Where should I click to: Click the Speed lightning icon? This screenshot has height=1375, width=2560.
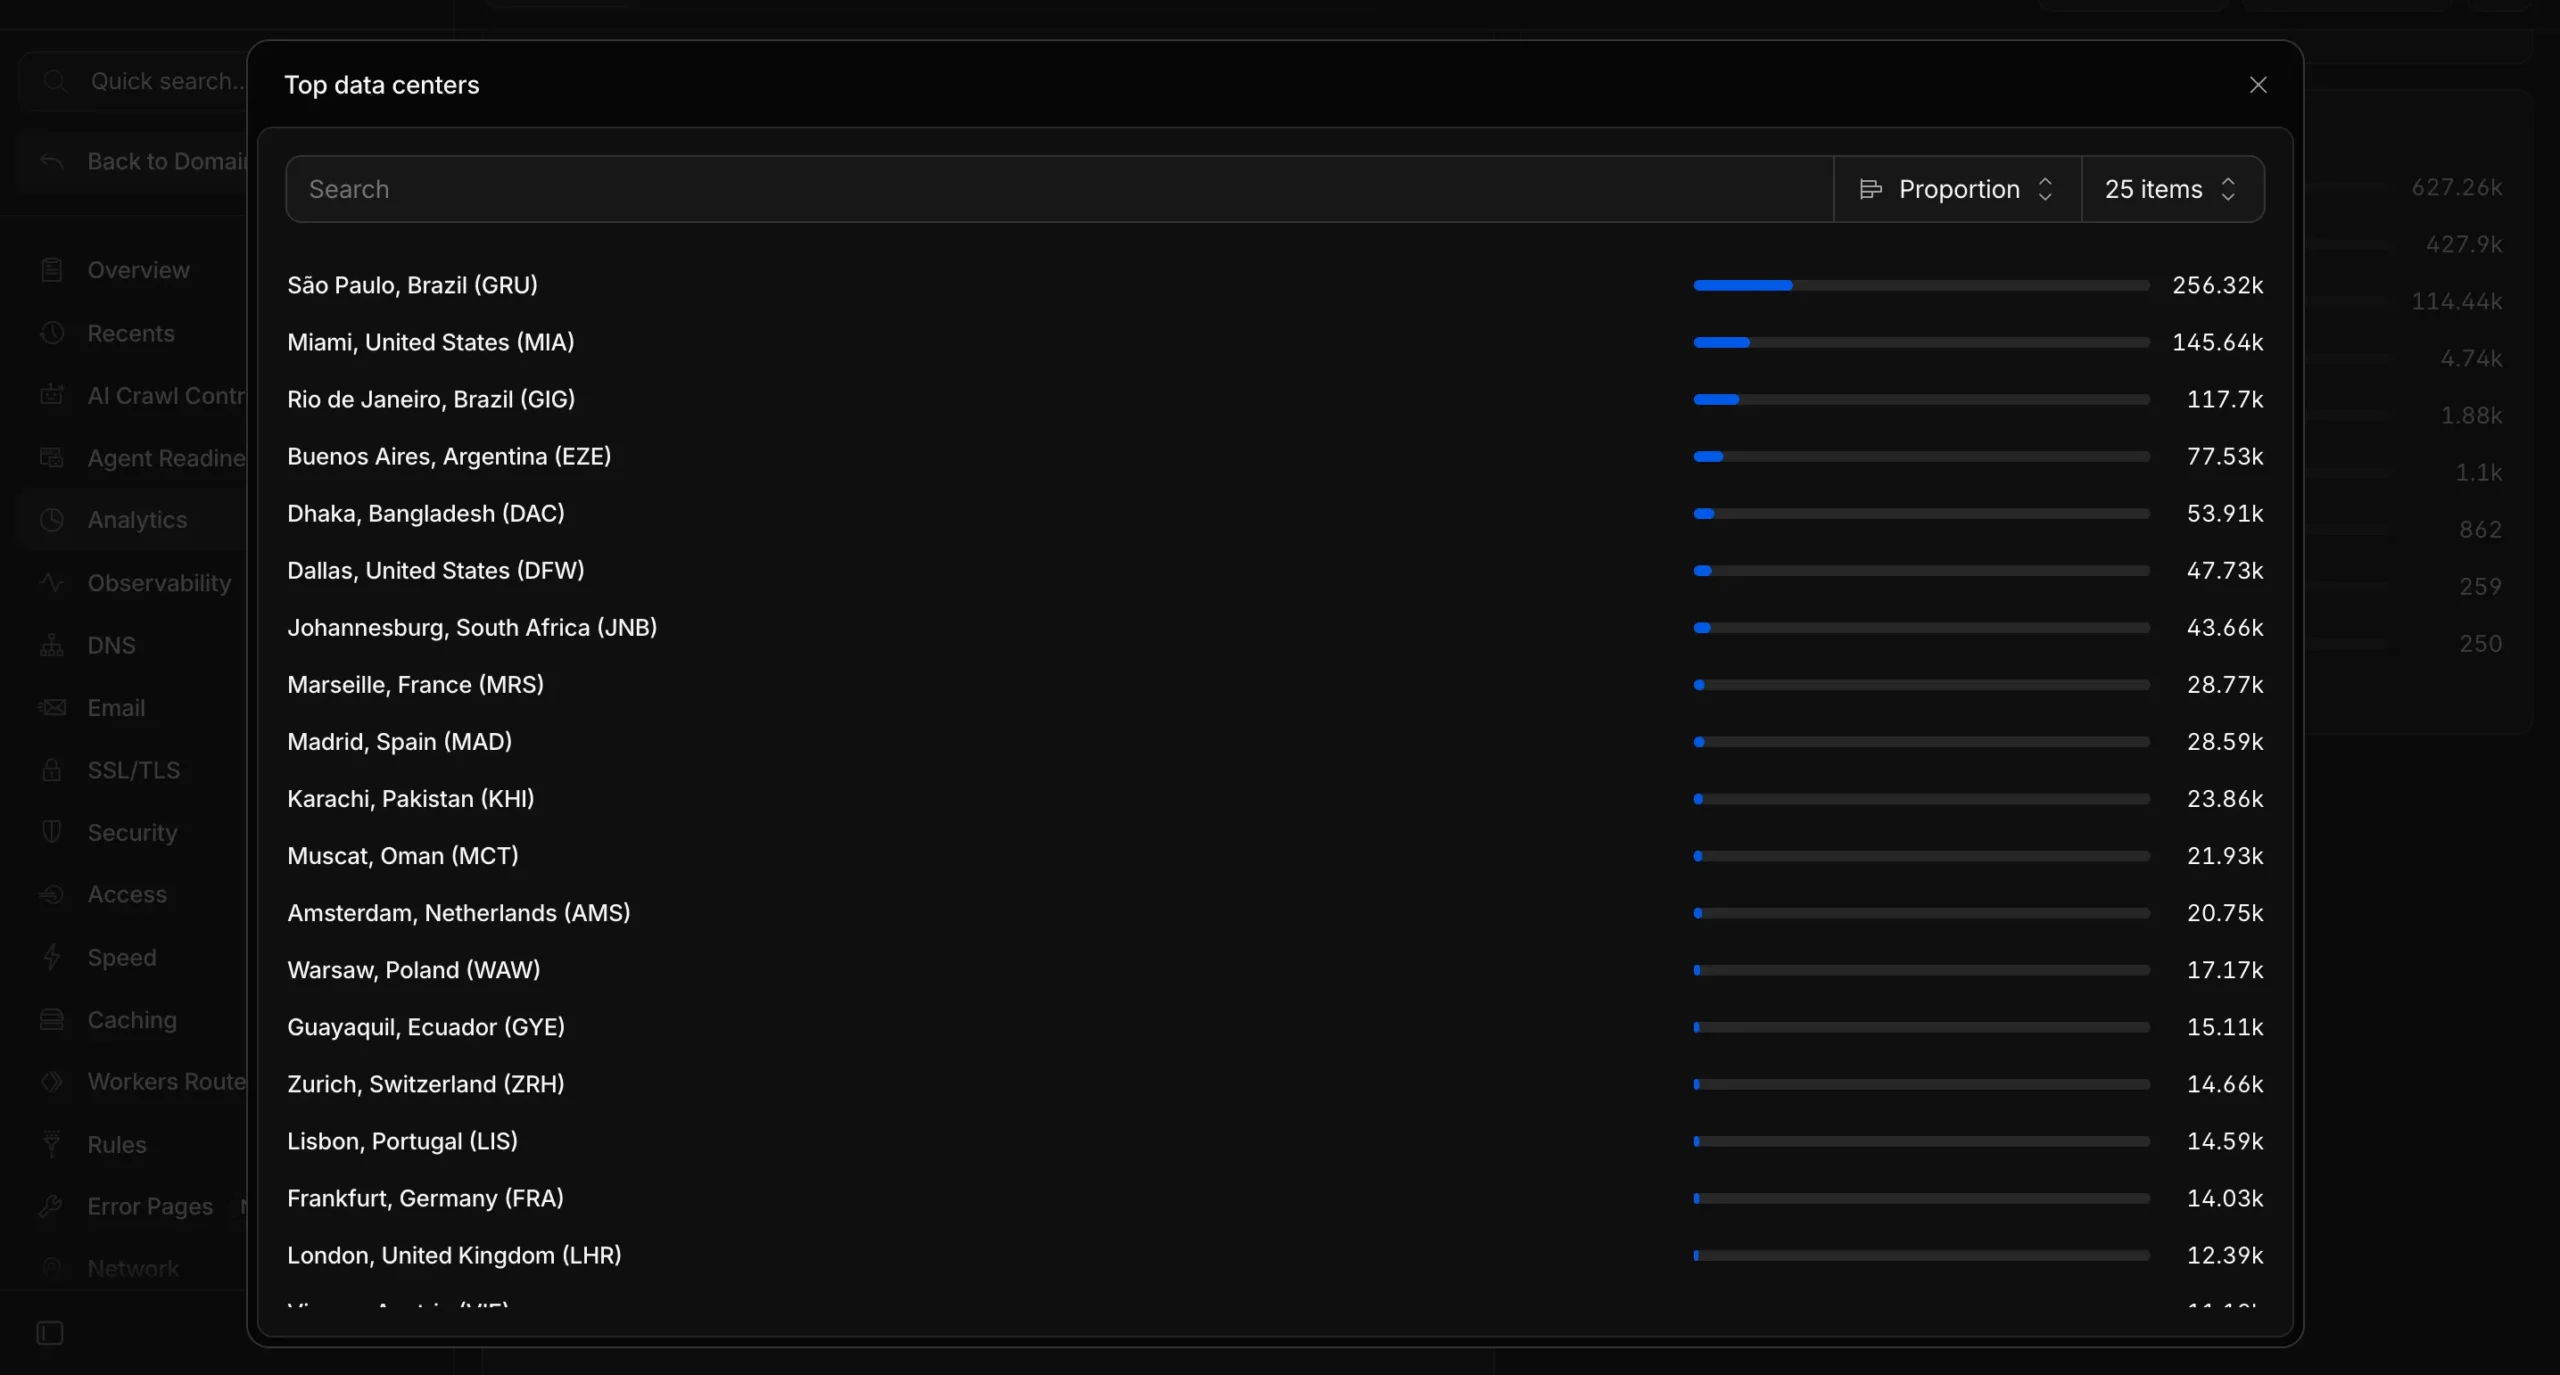click(x=52, y=957)
